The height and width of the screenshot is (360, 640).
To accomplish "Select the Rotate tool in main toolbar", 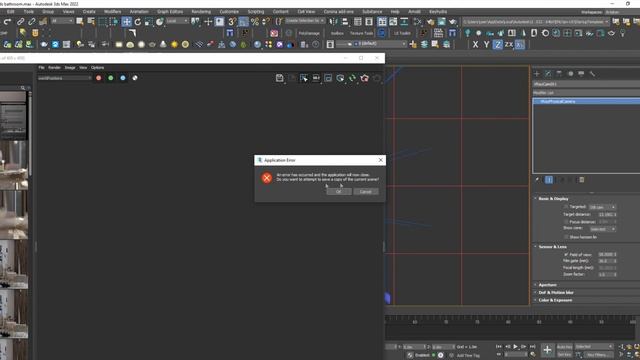I will pos(138,22).
